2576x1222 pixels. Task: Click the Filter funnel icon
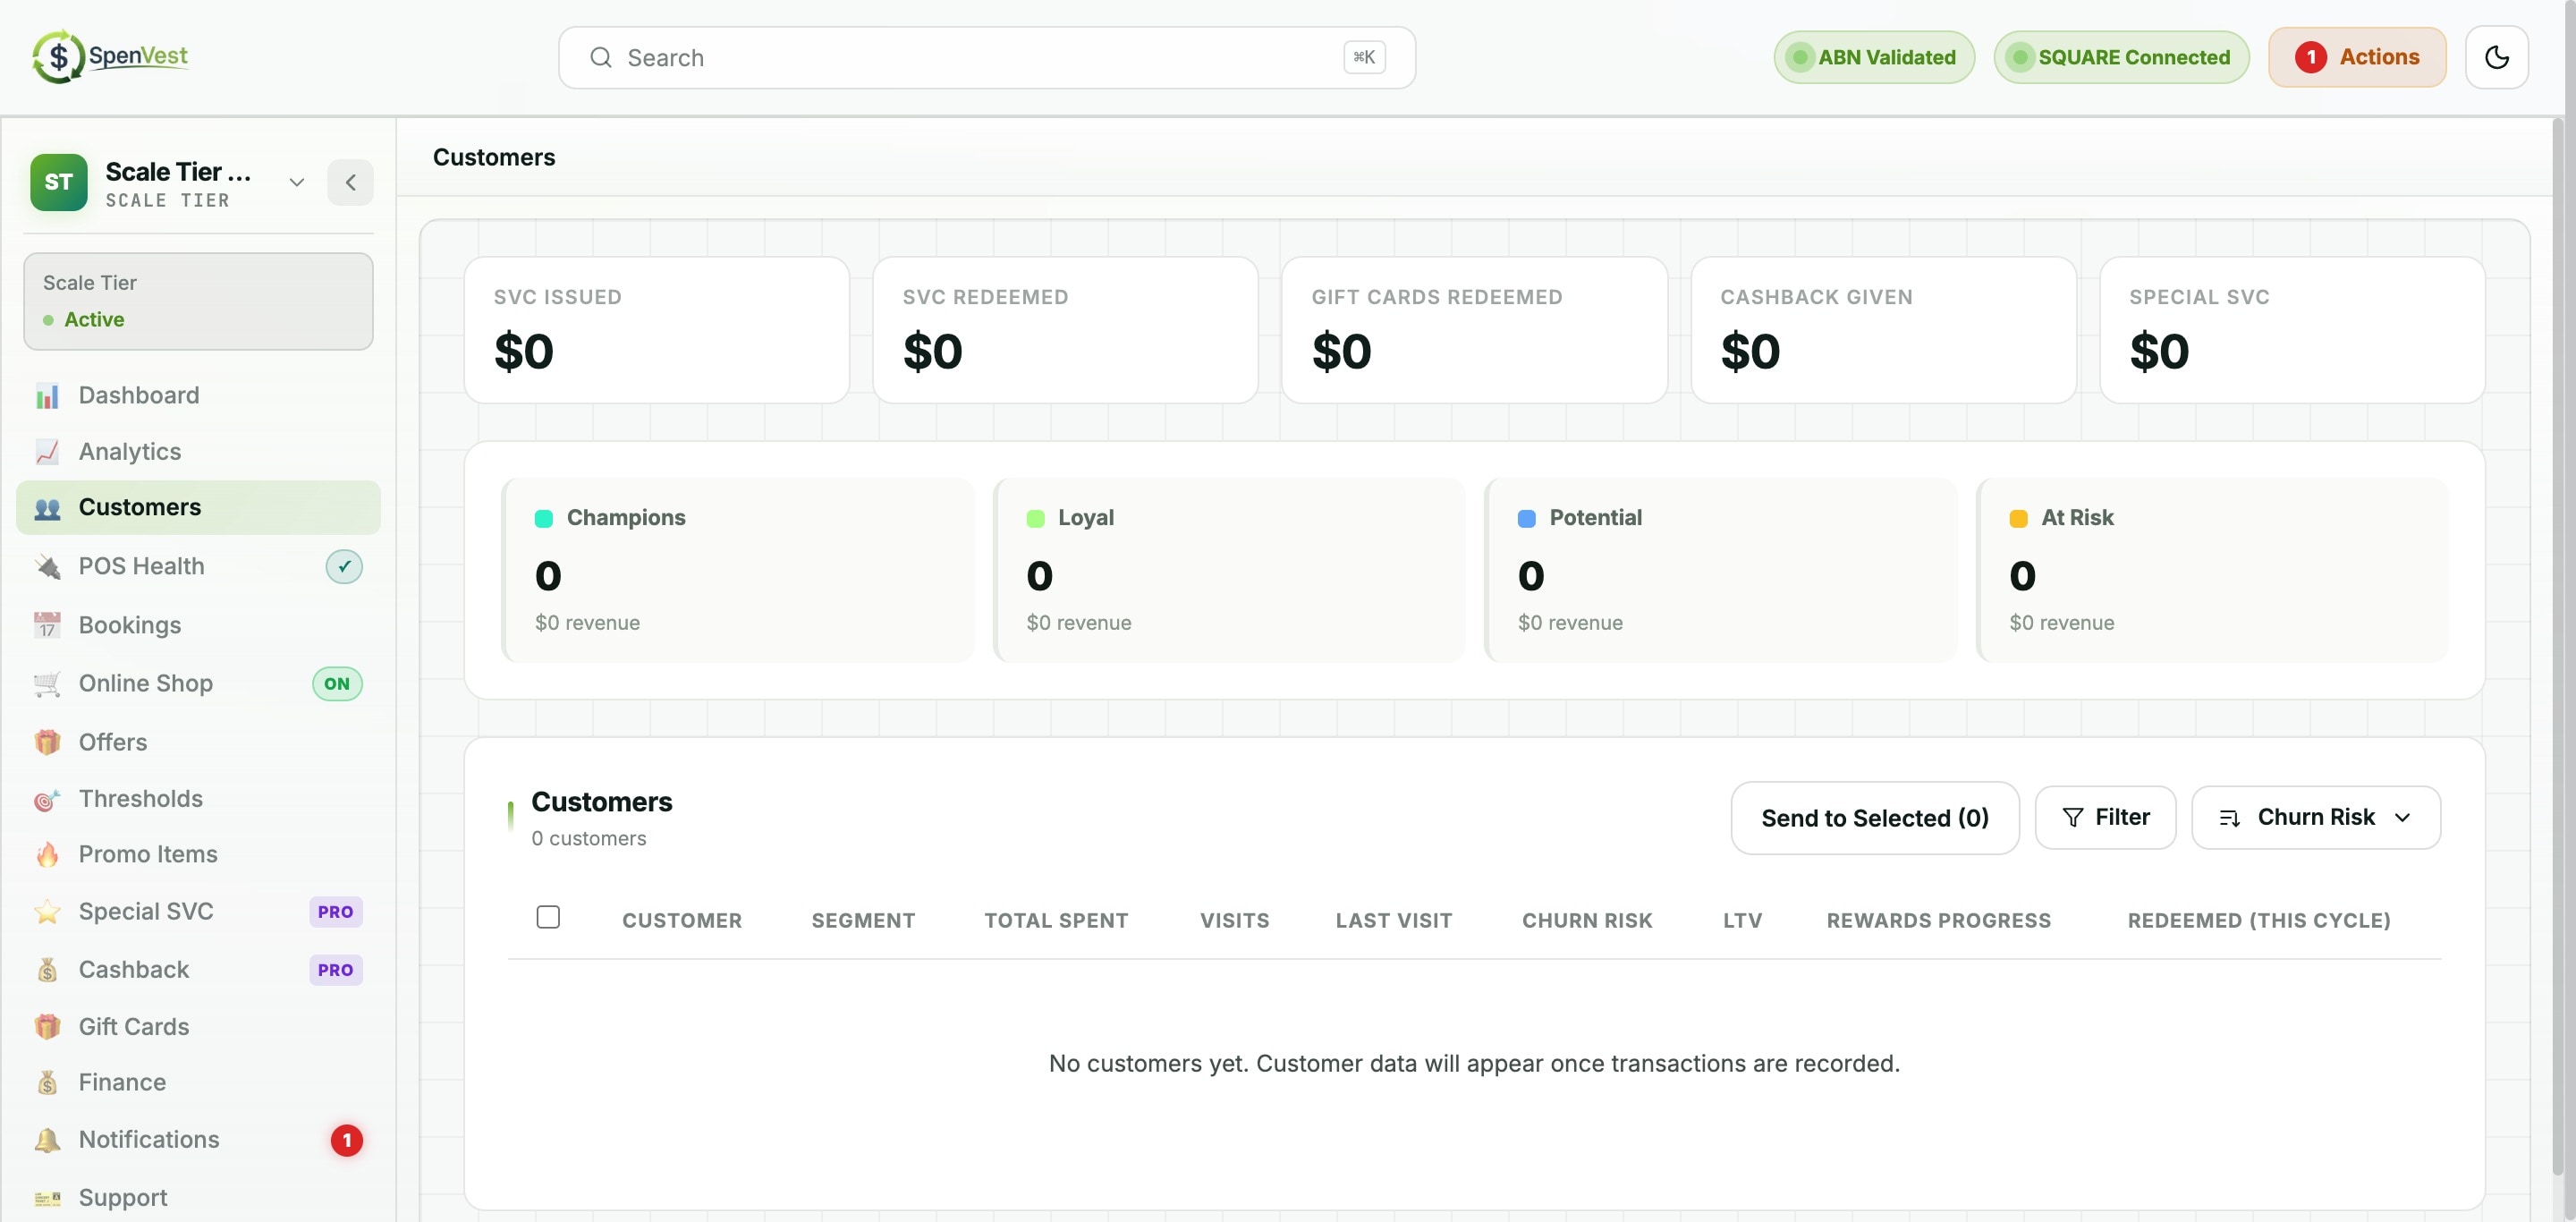pos(2073,818)
